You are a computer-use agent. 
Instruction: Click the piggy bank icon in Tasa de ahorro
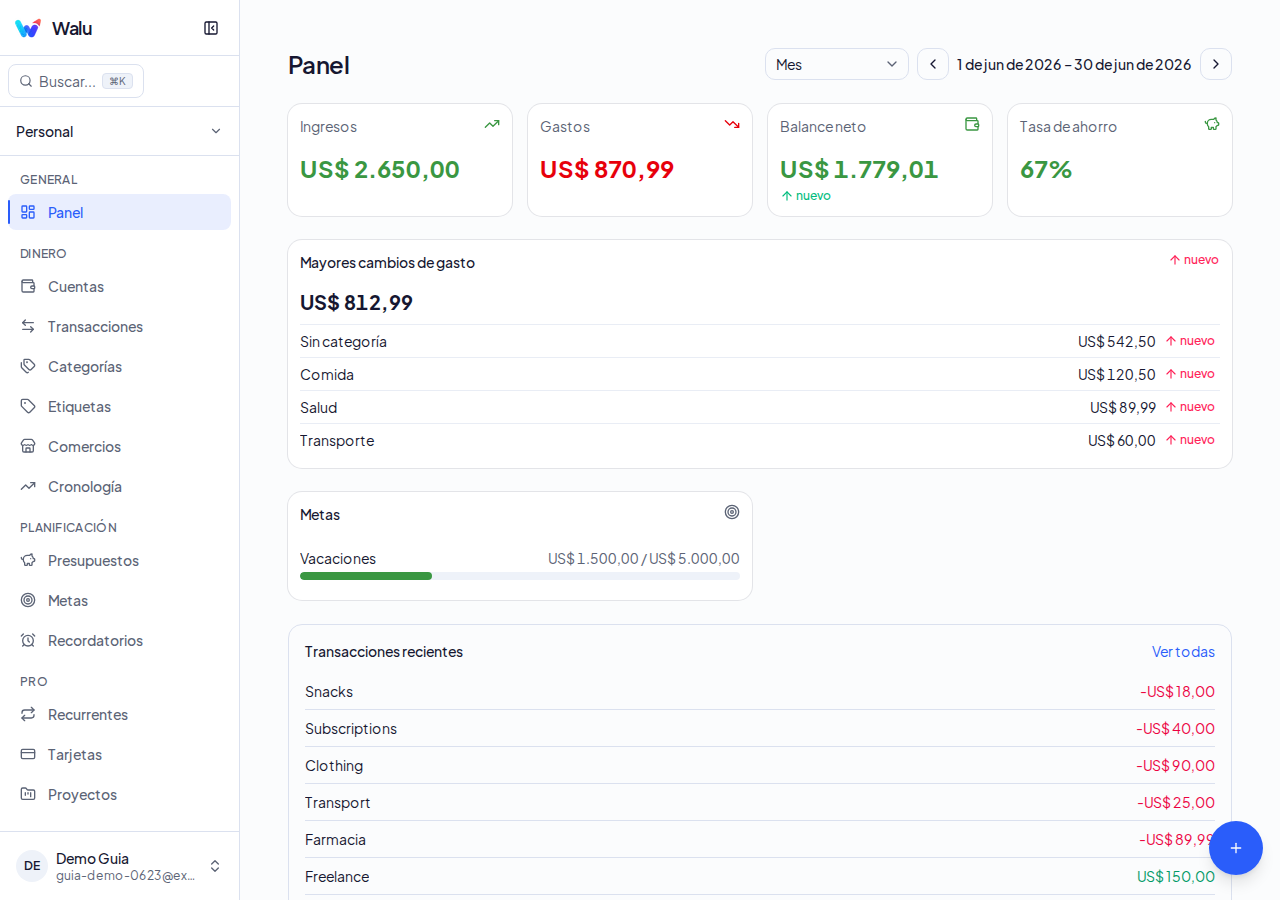[x=1212, y=124]
